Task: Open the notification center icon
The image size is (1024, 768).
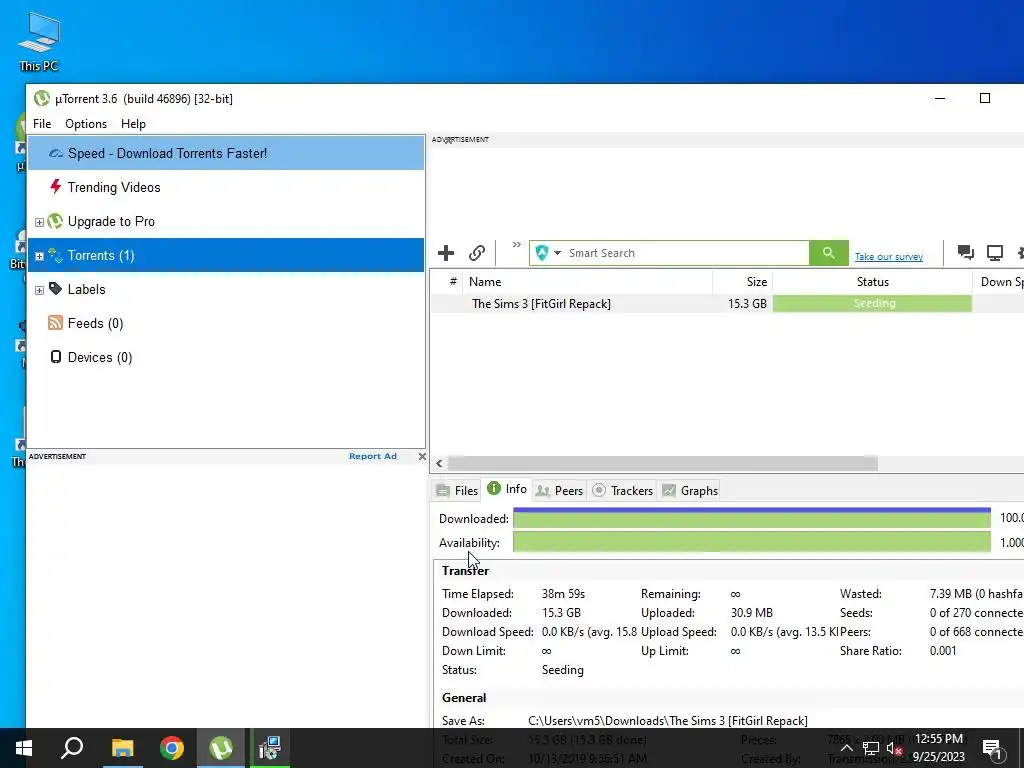Action: click(x=992, y=748)
